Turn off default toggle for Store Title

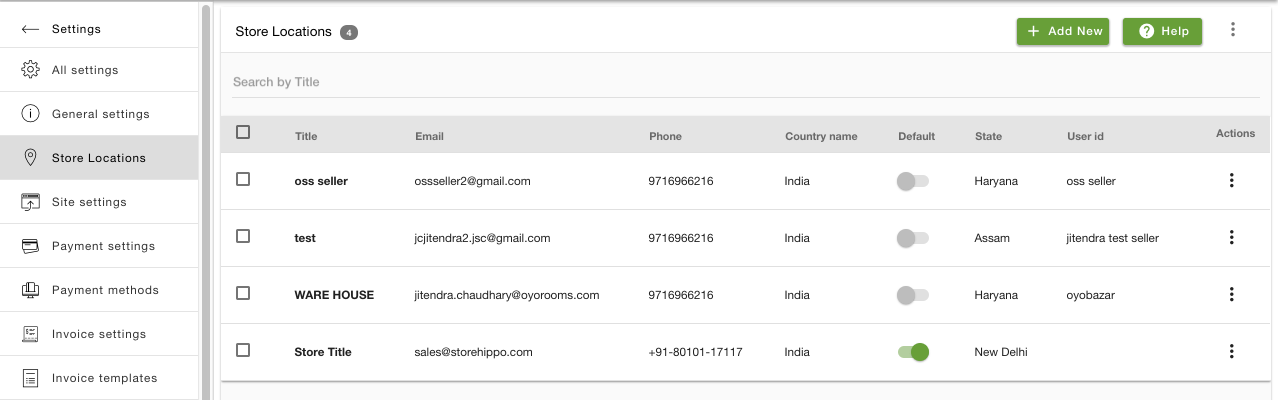[x=913, y=352]
